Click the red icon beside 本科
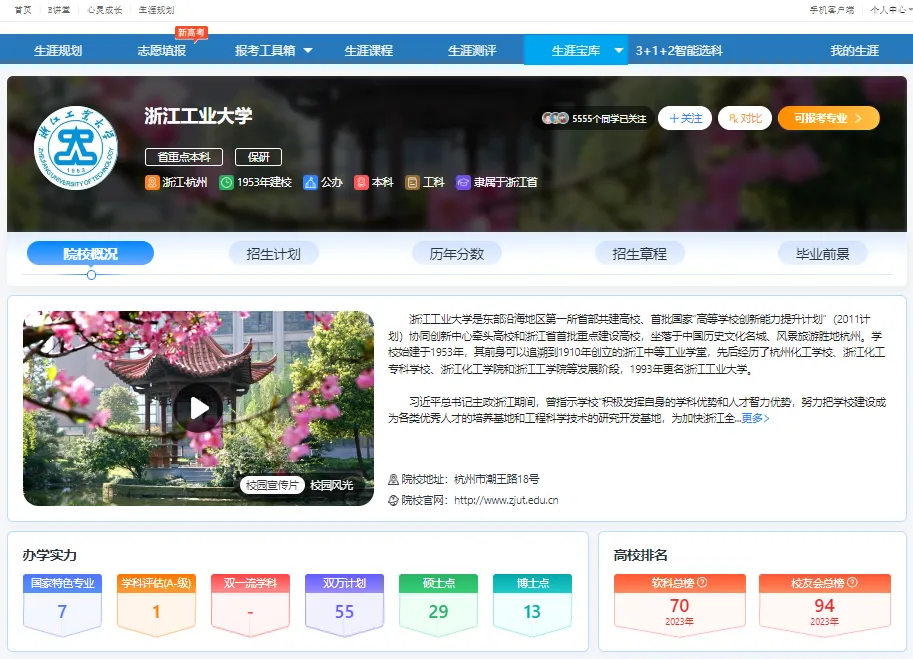The width and height of the screenshot is (913, 659). click(361, 182)
